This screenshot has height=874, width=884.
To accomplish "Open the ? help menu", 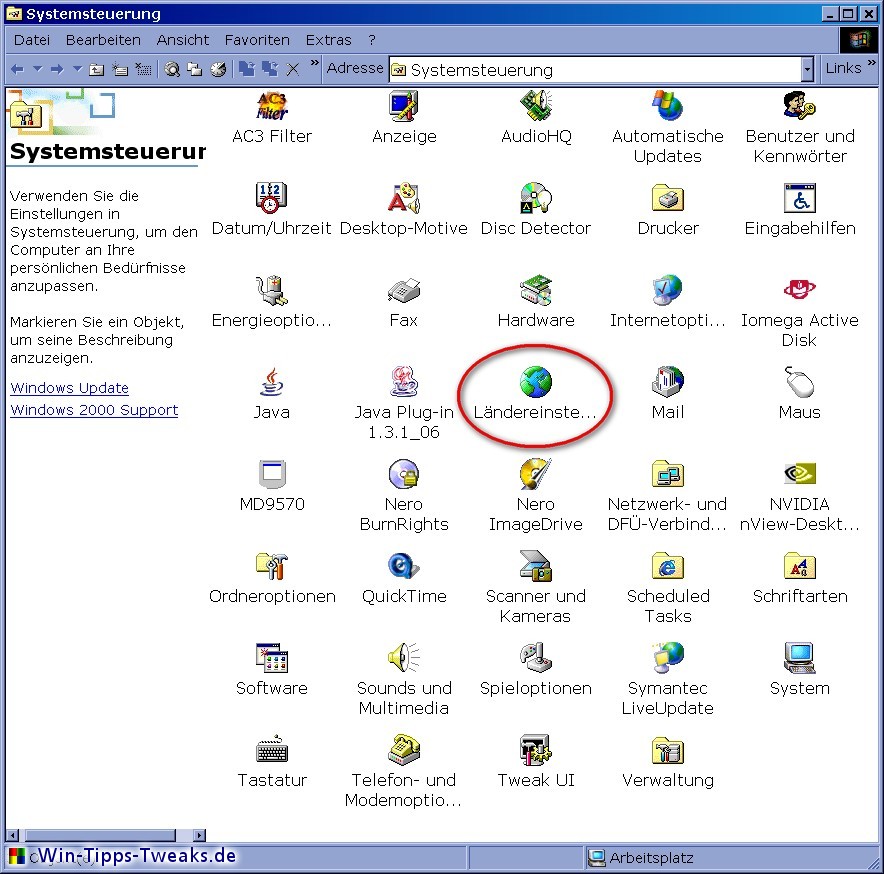I will pyautogui.click(x=372, y=40).
